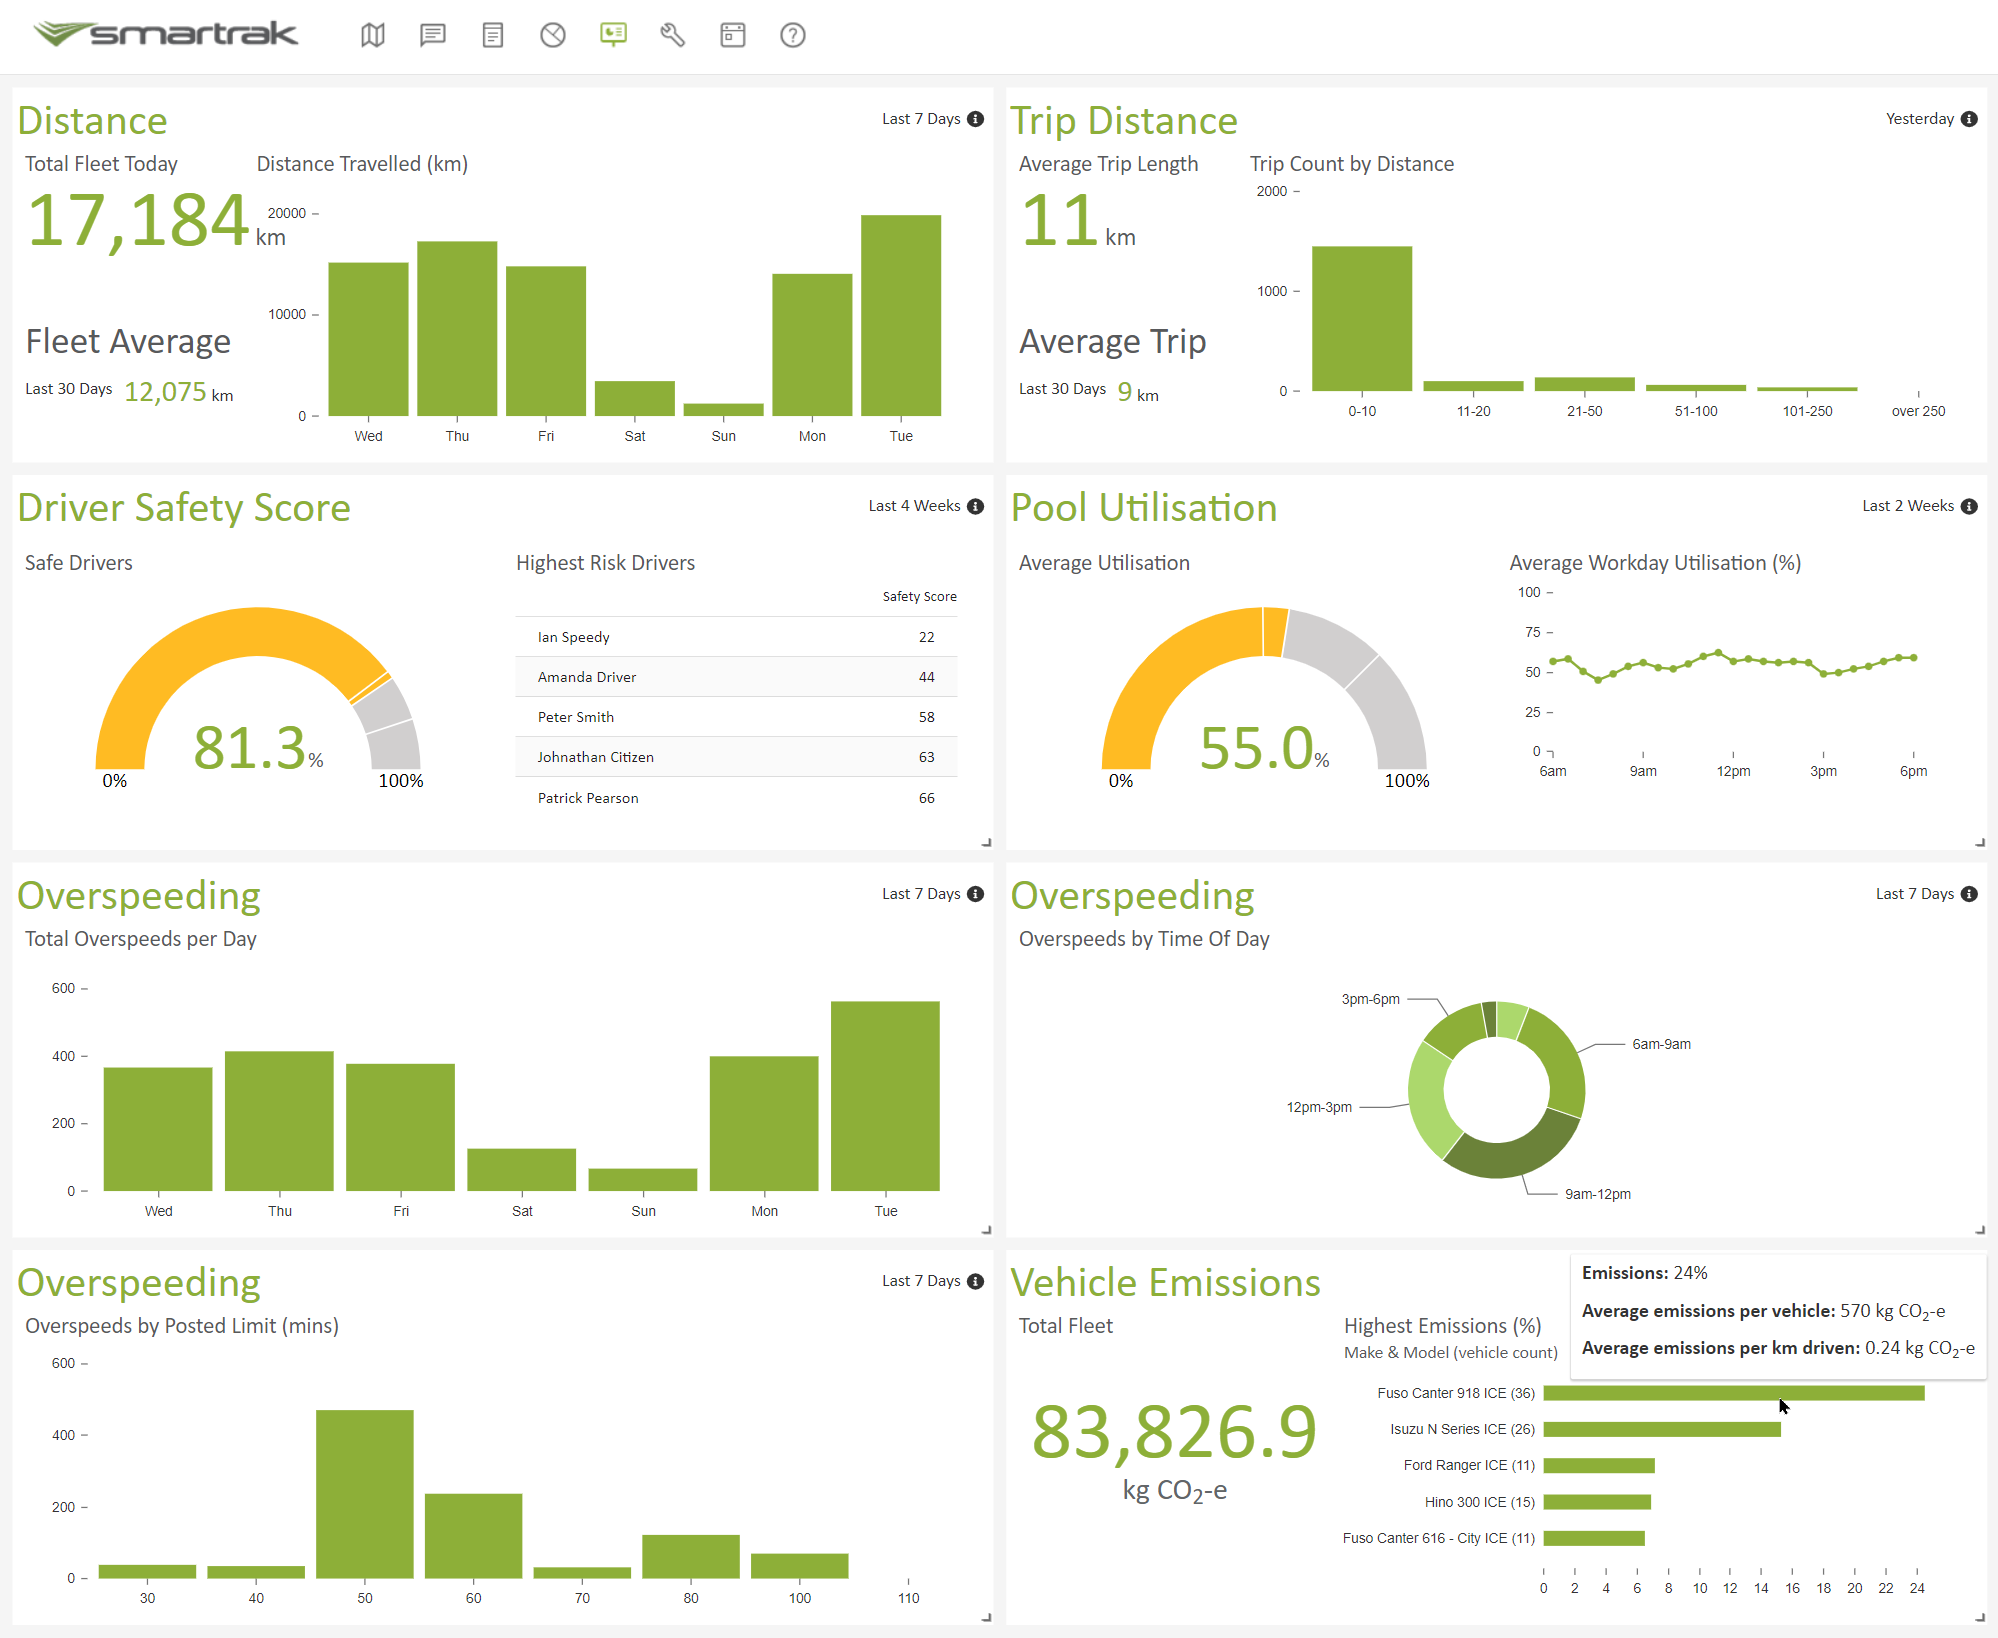Click Tuesday bar in Distance Travelled chart
This screenshot has width=1998, height=1638.
(x=900, y=315)
